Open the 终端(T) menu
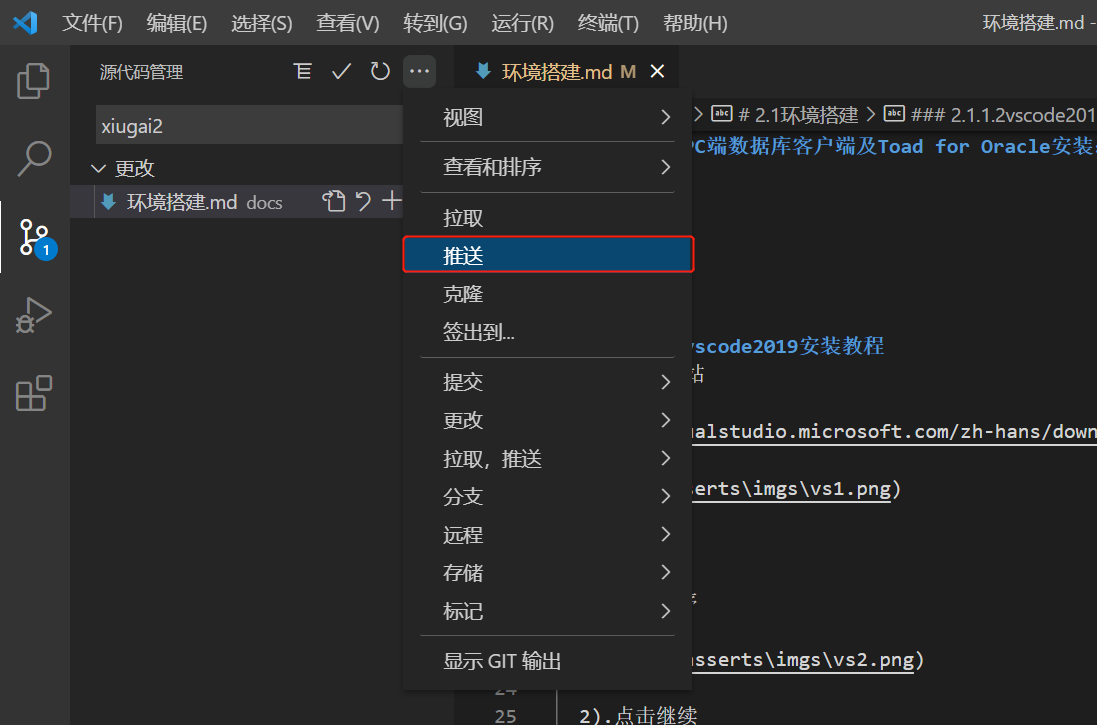 tap(608, 23)
